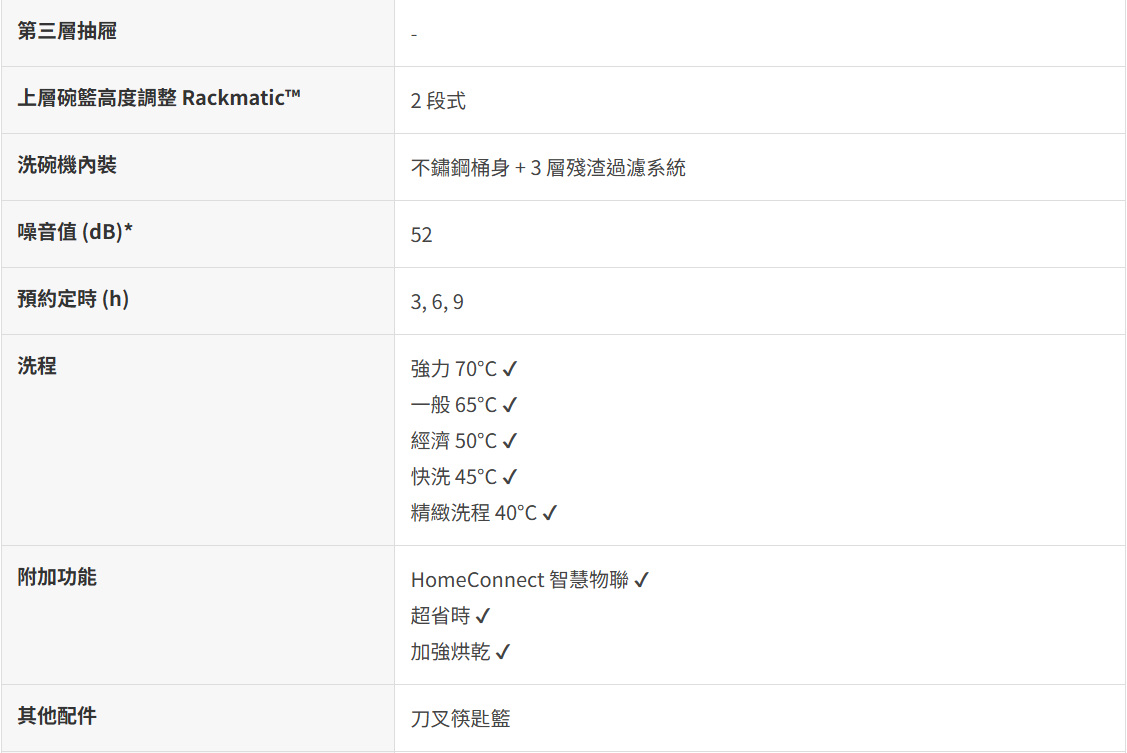
Task: Click the checkmark next to 快洗 45°C
Action: 510,477
